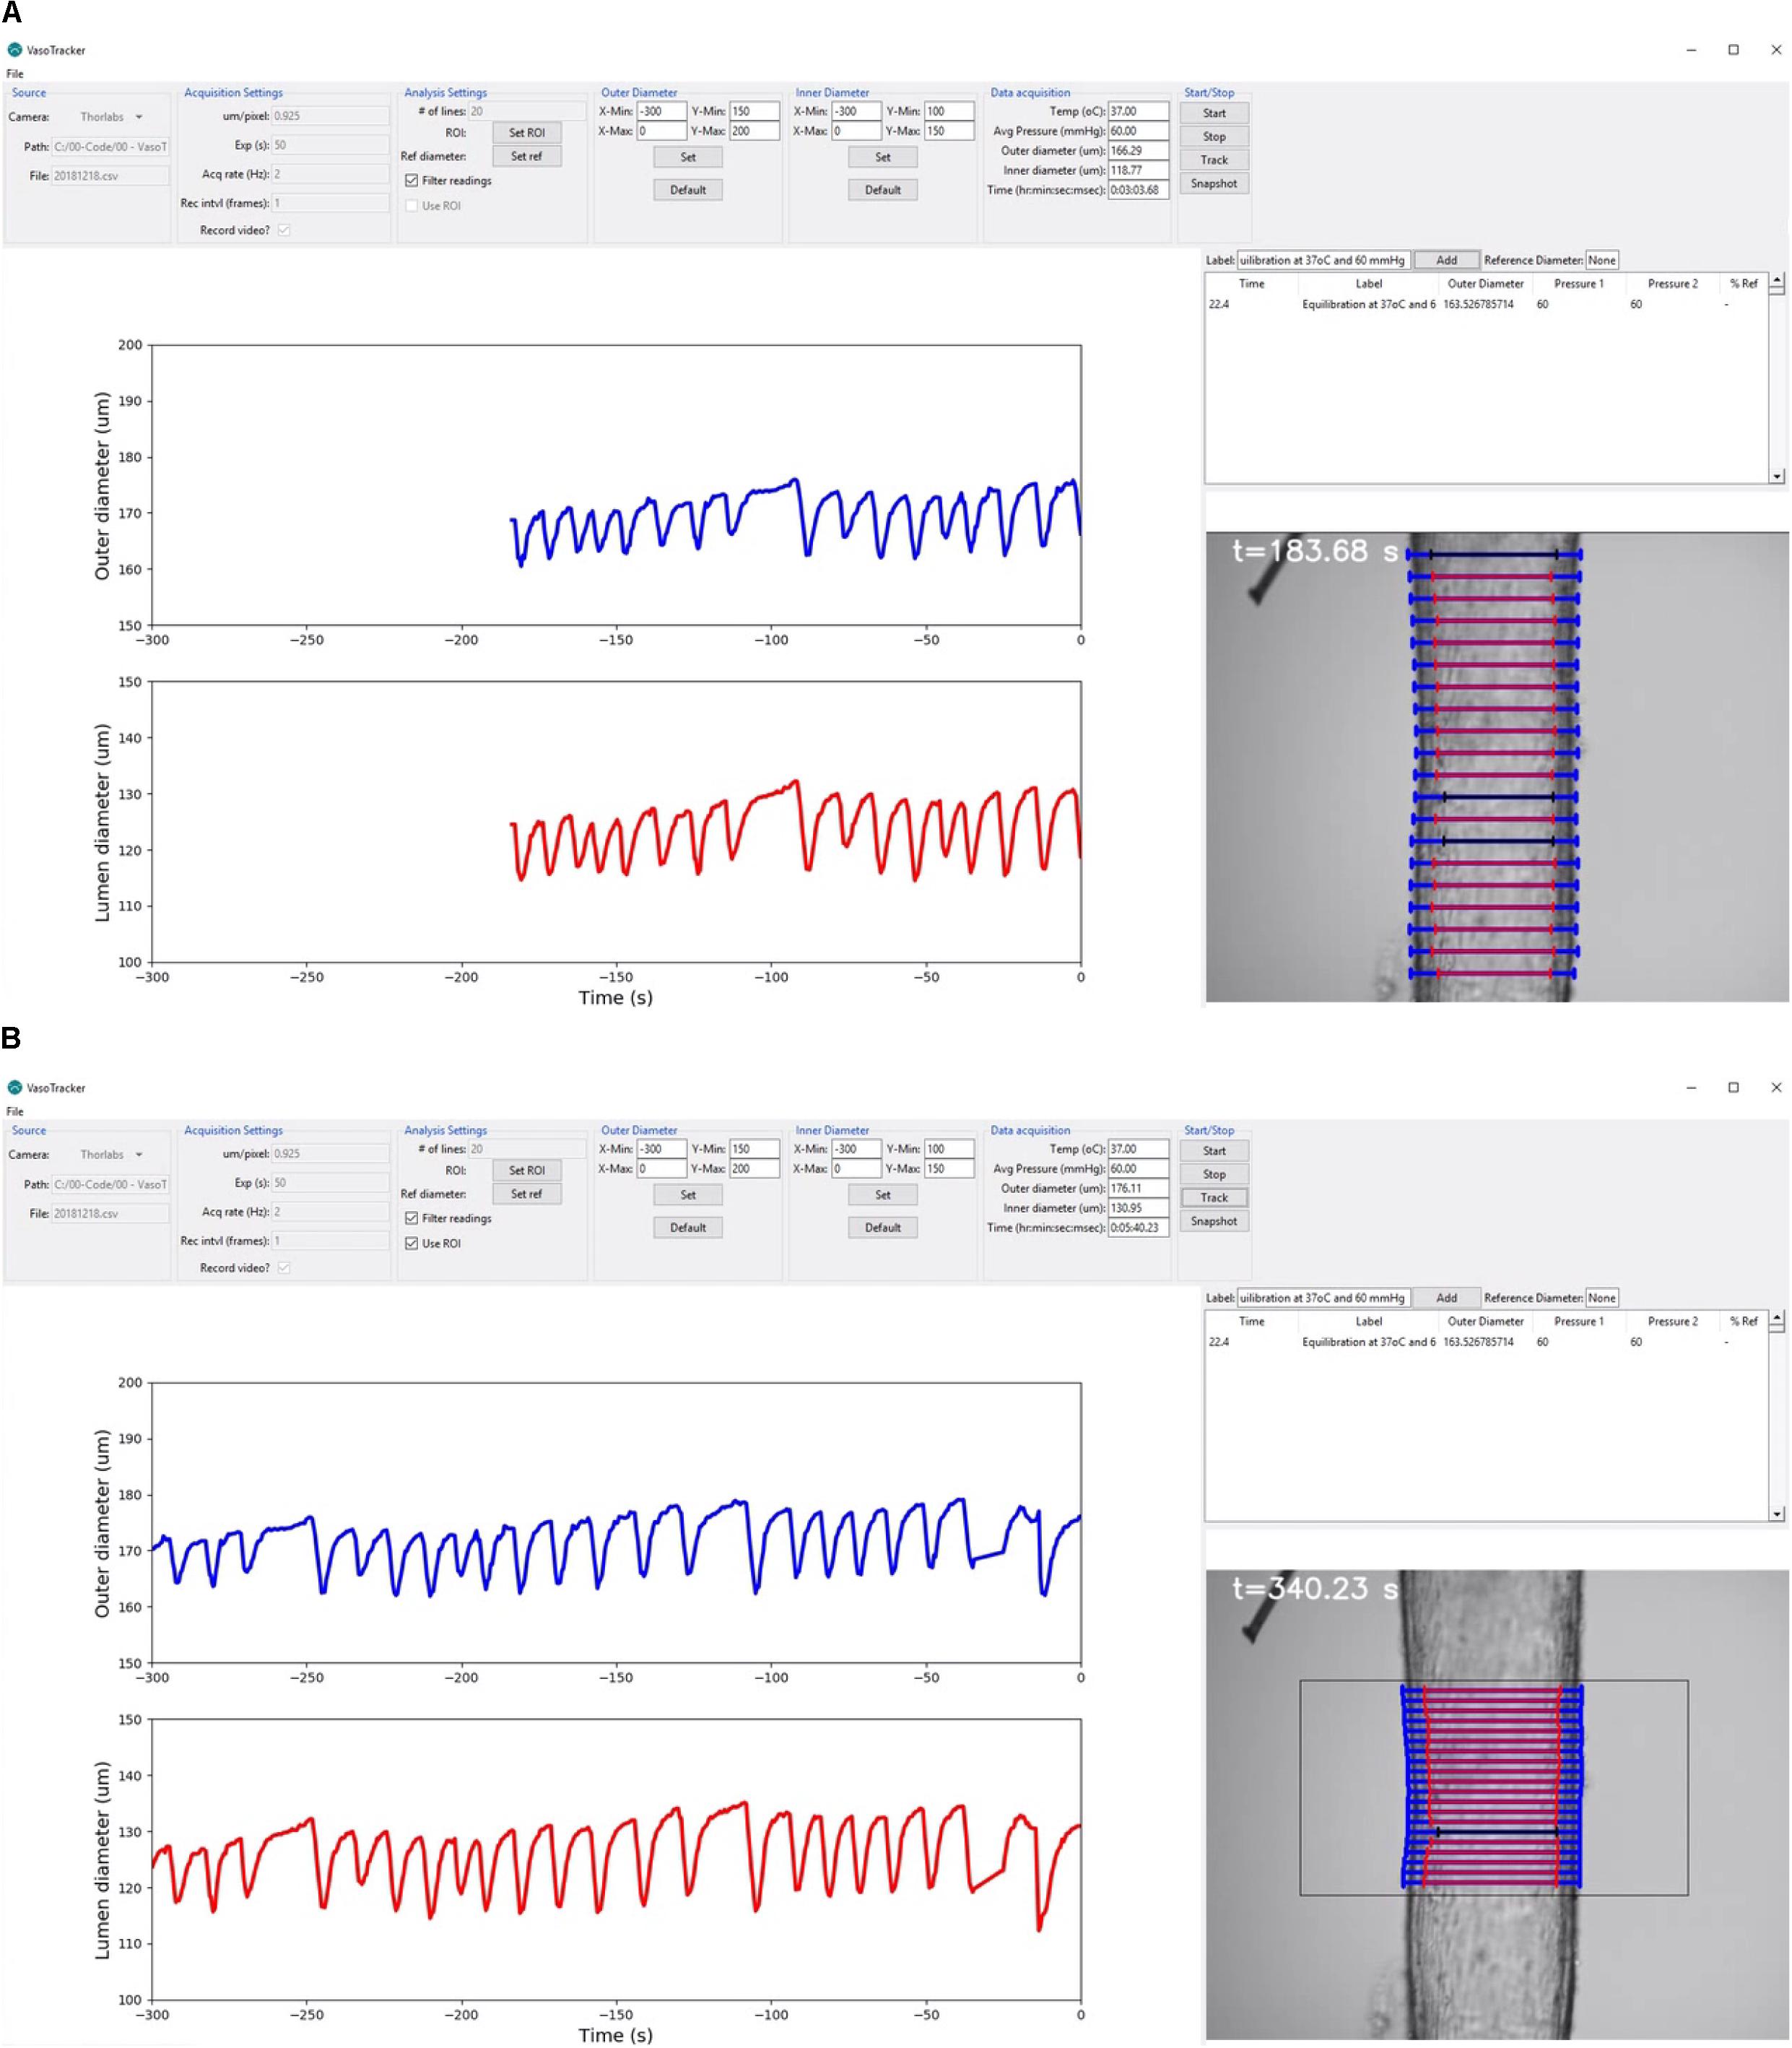Click Set ROI button in lower window
The width and height of the screenshot is (1792, 2048).
click(x=527, y=1170)
